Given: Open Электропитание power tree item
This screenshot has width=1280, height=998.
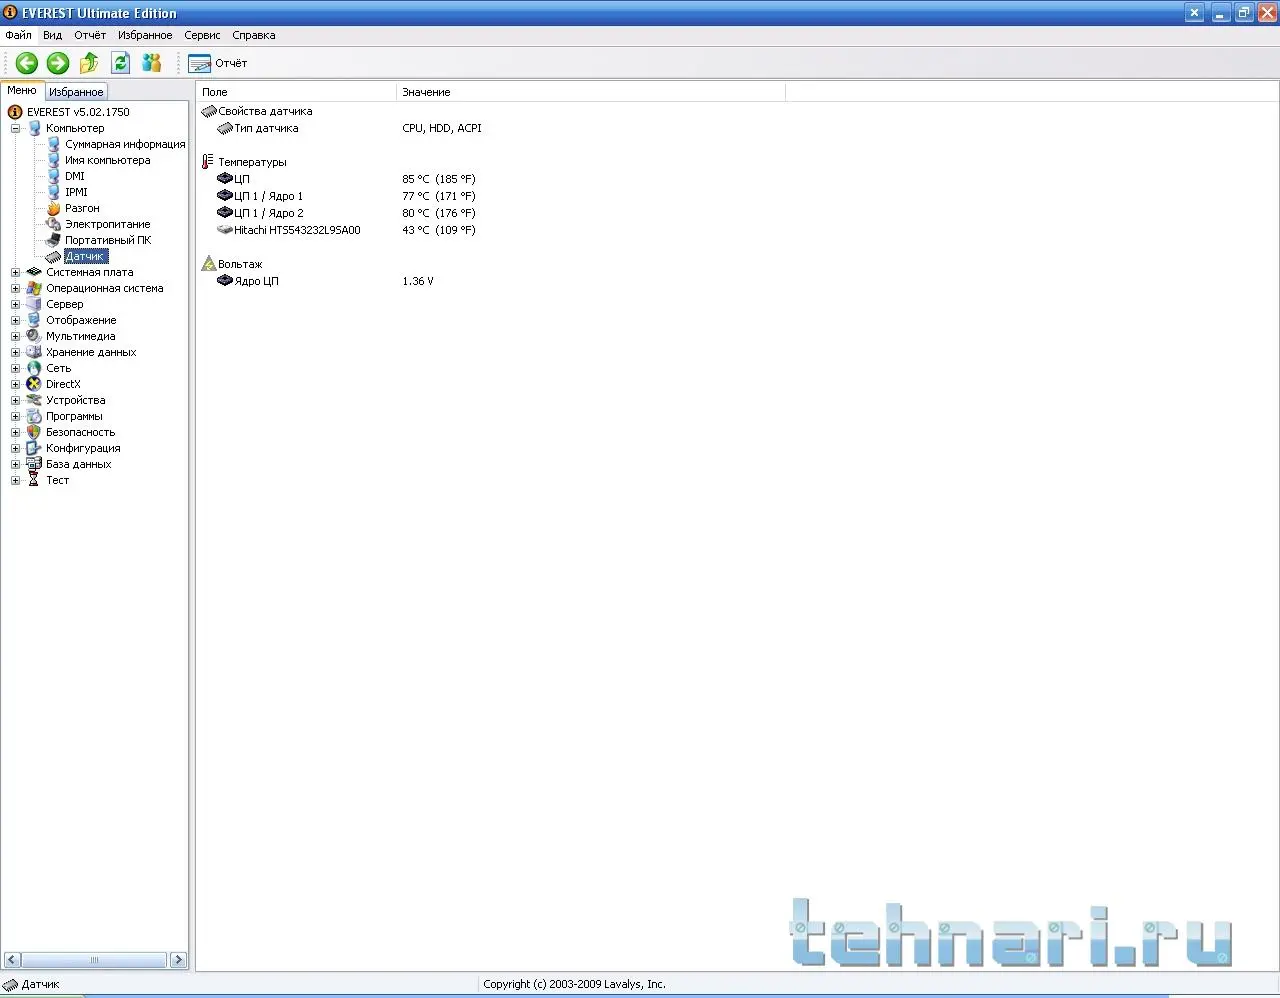Looking at the screenshot, I should tap(108, 224).
